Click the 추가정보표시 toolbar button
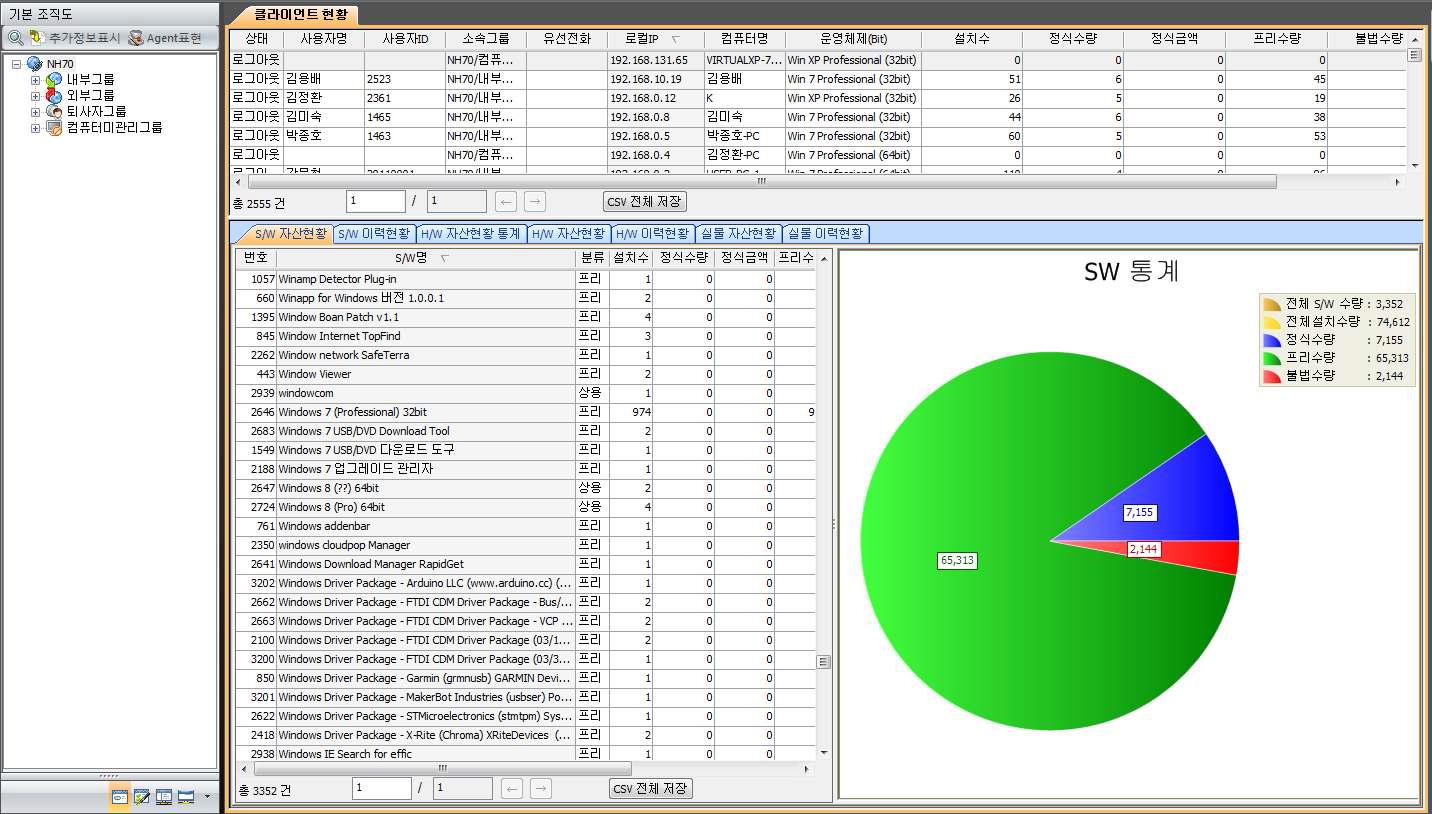Viewport: 1432px width, 814px height. (x=75, y=38)
